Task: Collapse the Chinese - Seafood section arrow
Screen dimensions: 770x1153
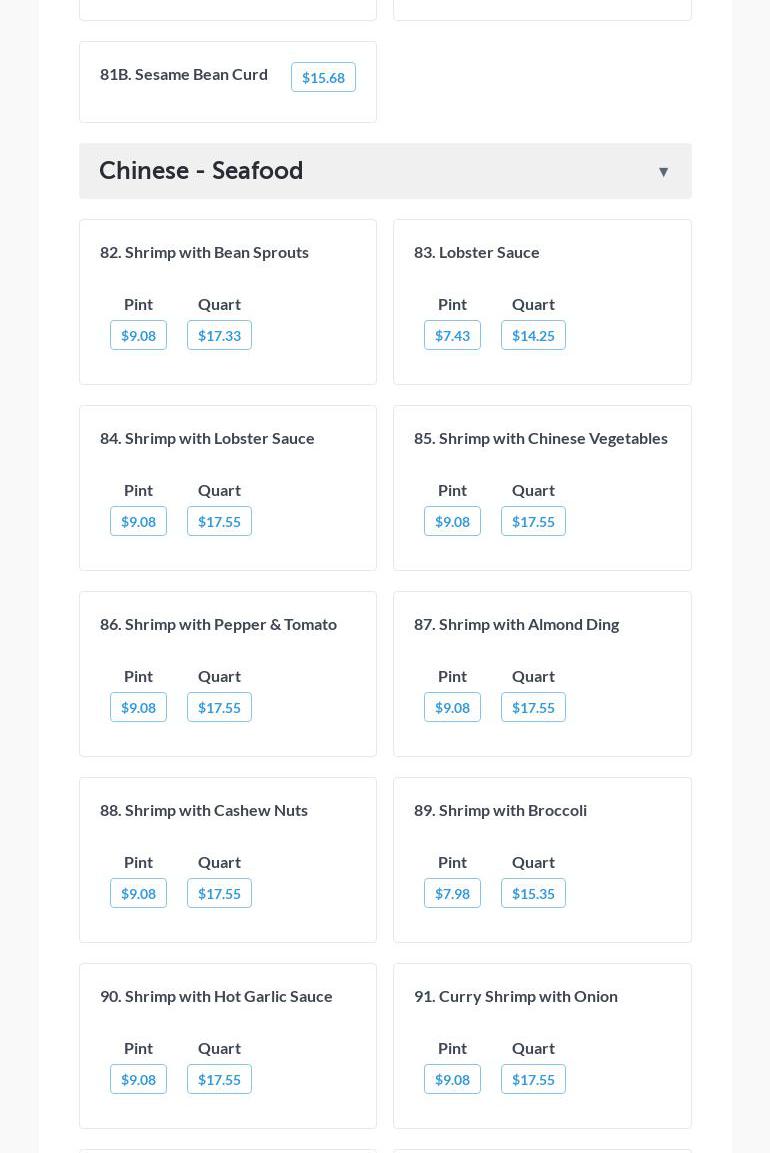Action: click(663, 172)
